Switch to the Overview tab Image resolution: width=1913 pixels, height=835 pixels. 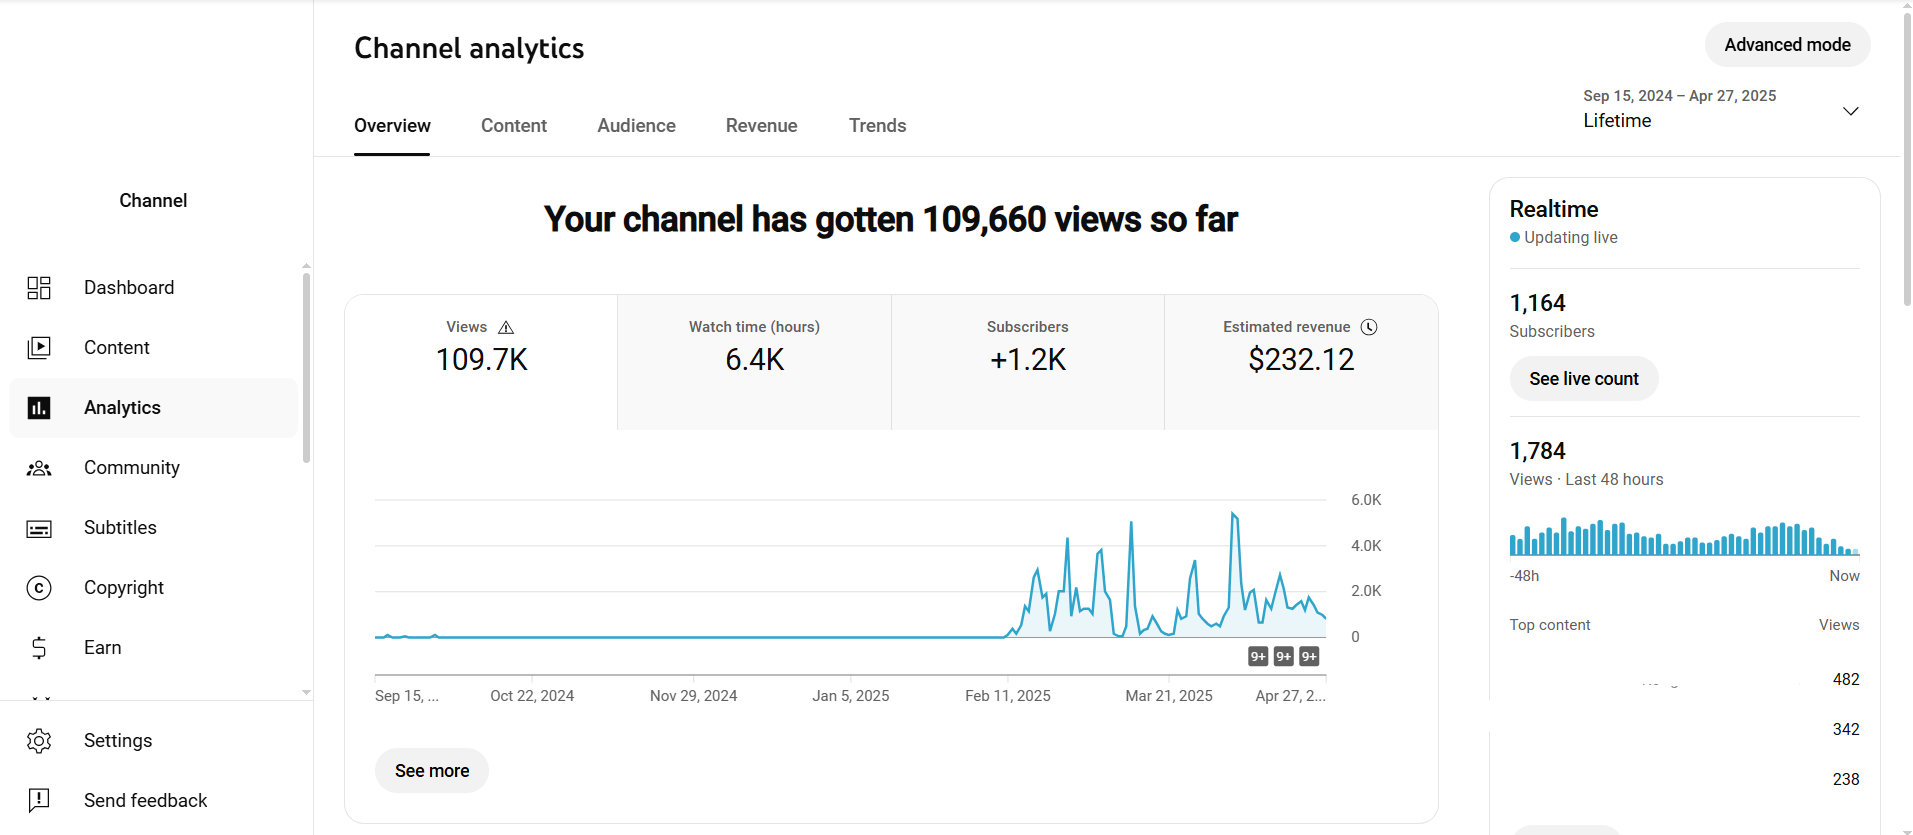pos(392,126)
